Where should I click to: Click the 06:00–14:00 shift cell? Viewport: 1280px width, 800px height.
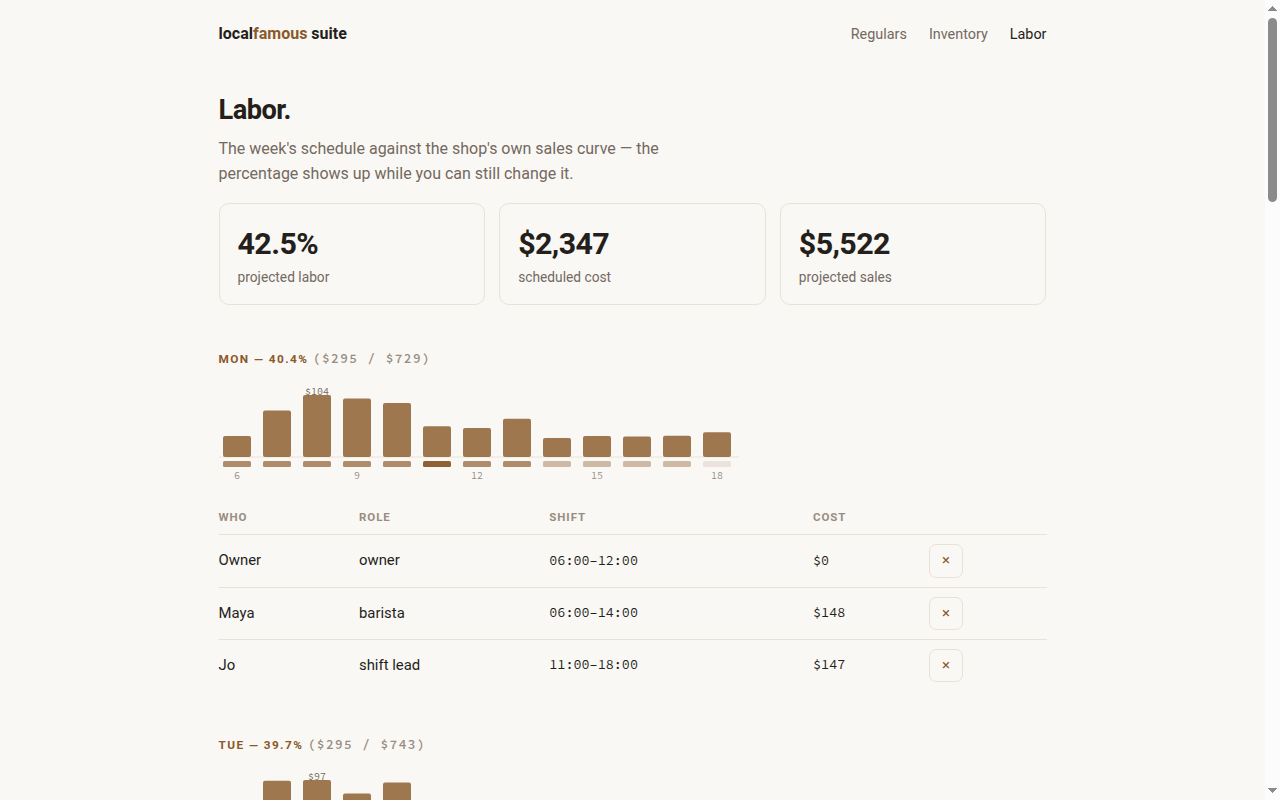point(593,613)
